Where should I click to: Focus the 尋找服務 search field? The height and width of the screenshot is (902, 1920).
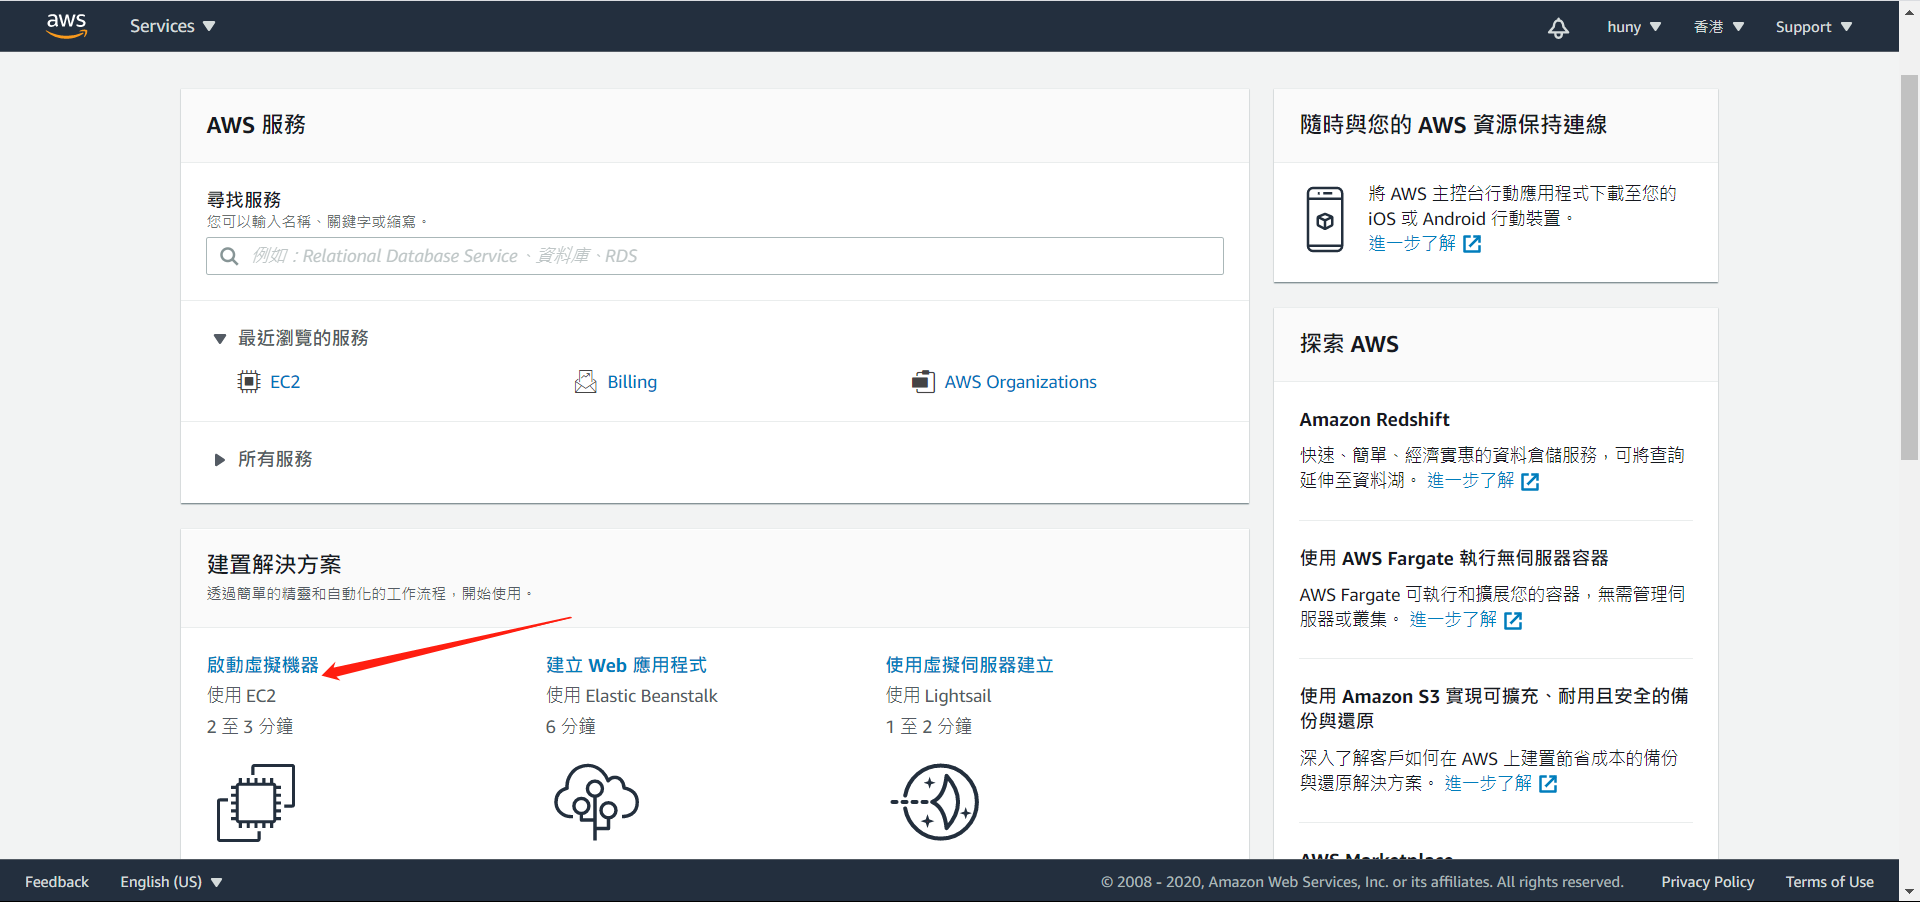pos(715,256)
